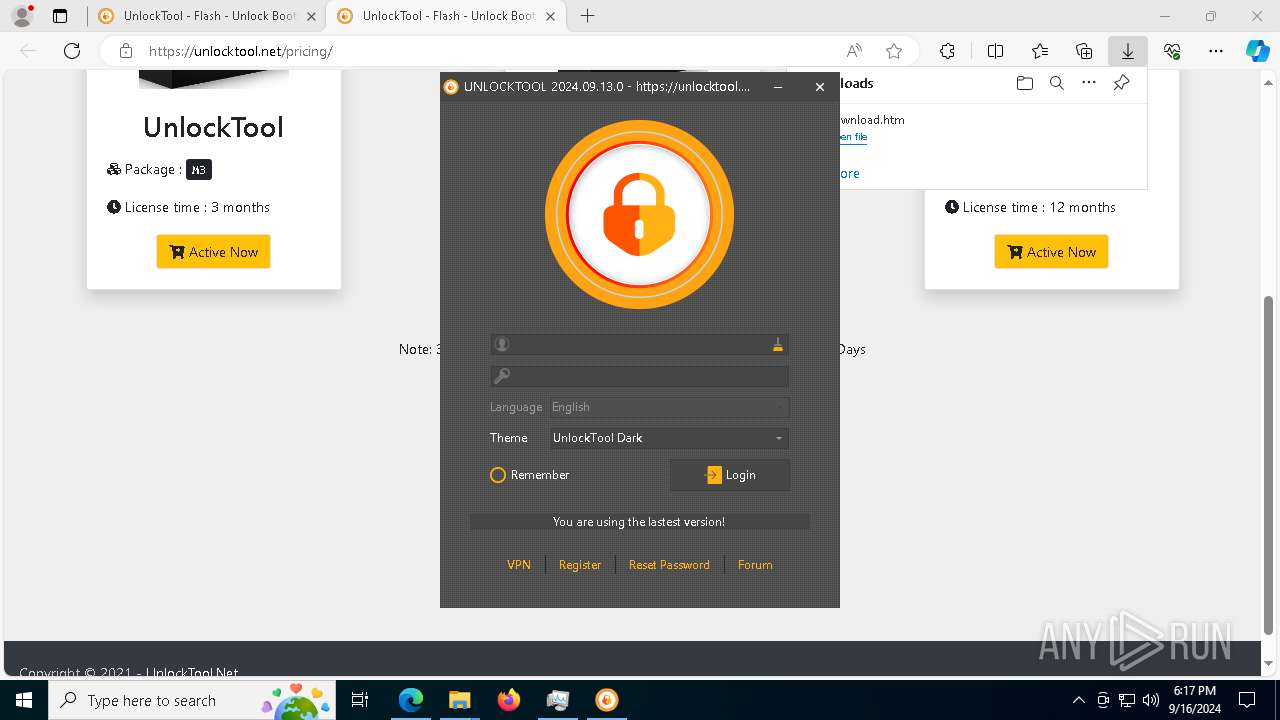The height and width of the screenshot is (720, 1280).
Task: Focus the password input field
Action: click(x=639, y=376)
